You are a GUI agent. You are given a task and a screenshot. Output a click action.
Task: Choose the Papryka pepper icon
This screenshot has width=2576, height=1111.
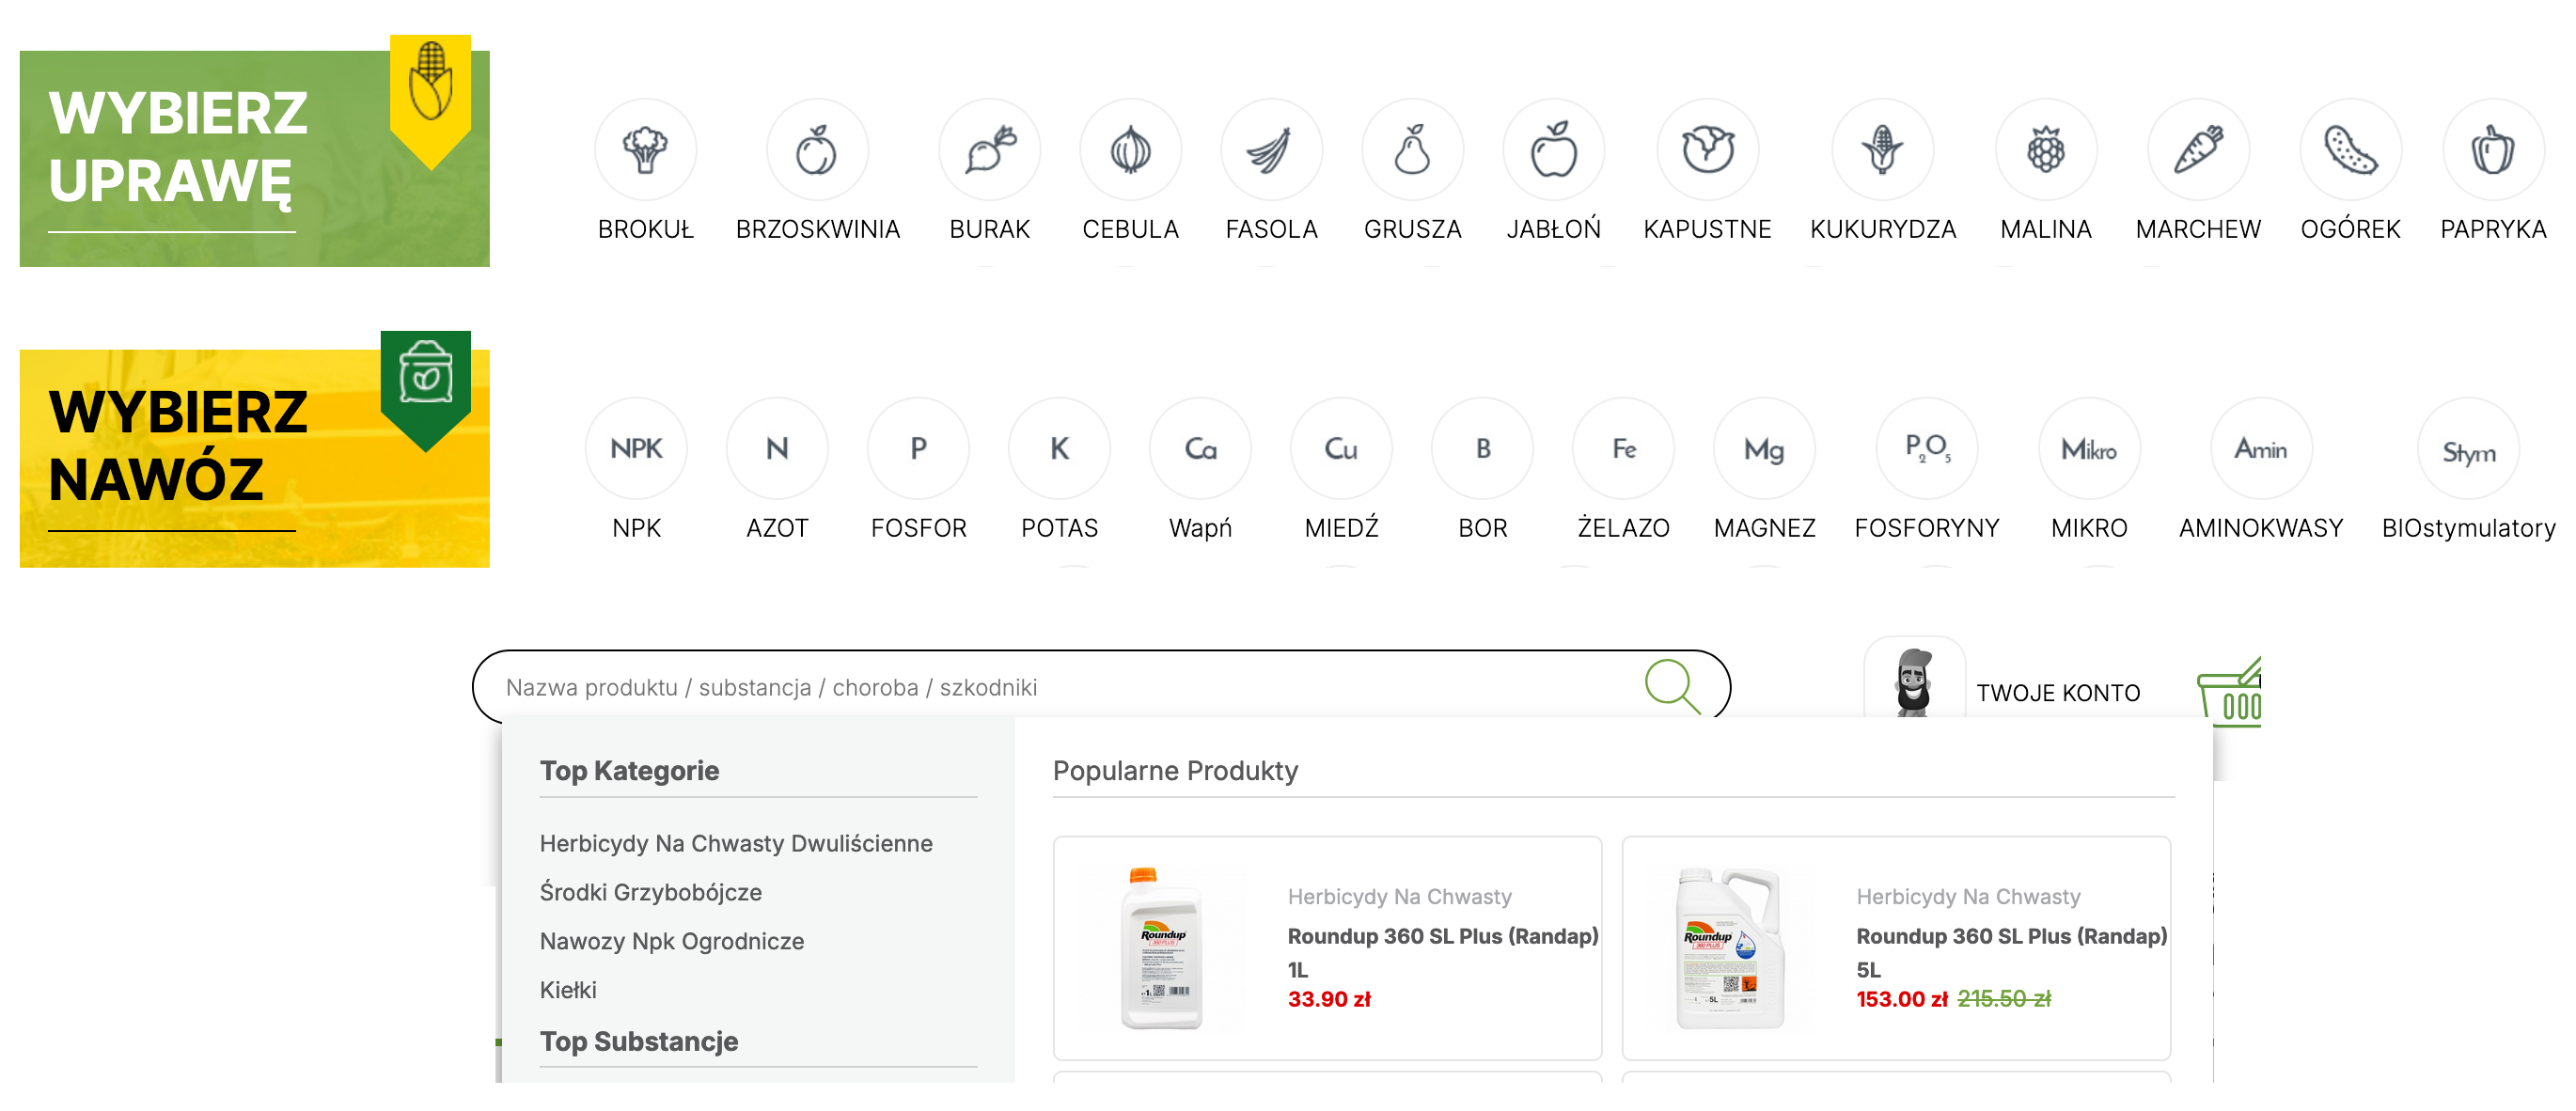pos(2493,151)
